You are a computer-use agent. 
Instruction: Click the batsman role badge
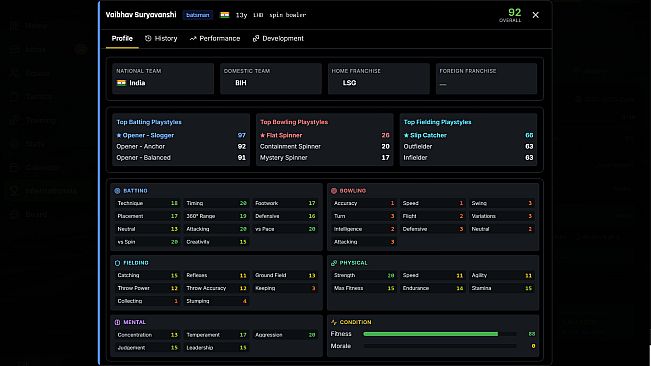point(198,15)
